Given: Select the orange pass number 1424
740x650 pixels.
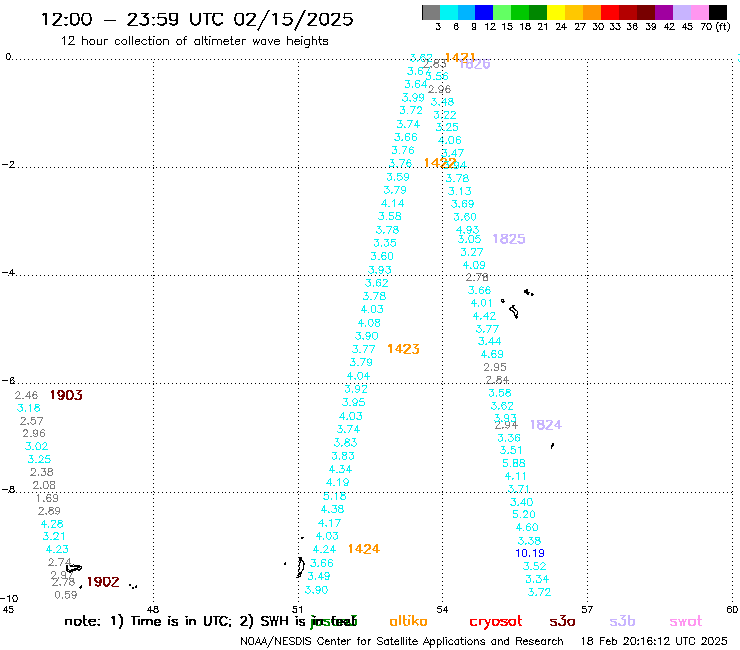Looking at the screenshot, I should click(363, 549).
